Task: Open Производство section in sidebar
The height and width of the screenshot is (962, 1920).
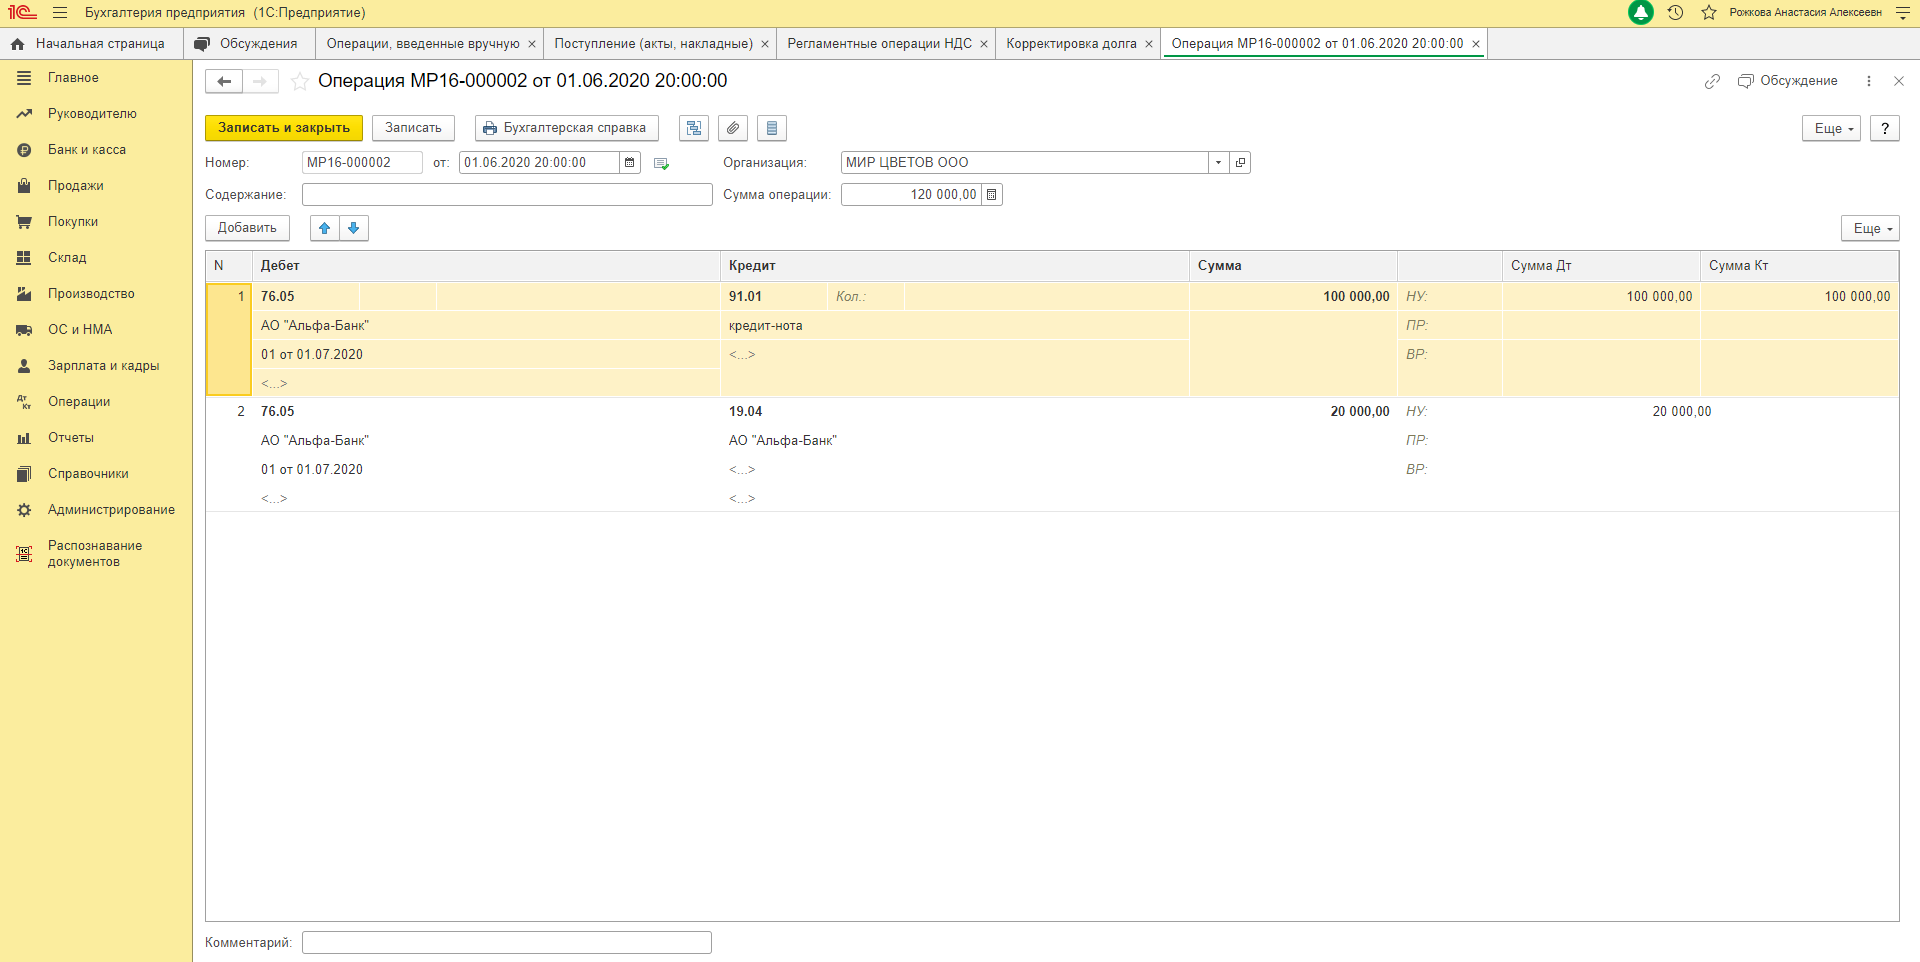Action: coord(96,294)
